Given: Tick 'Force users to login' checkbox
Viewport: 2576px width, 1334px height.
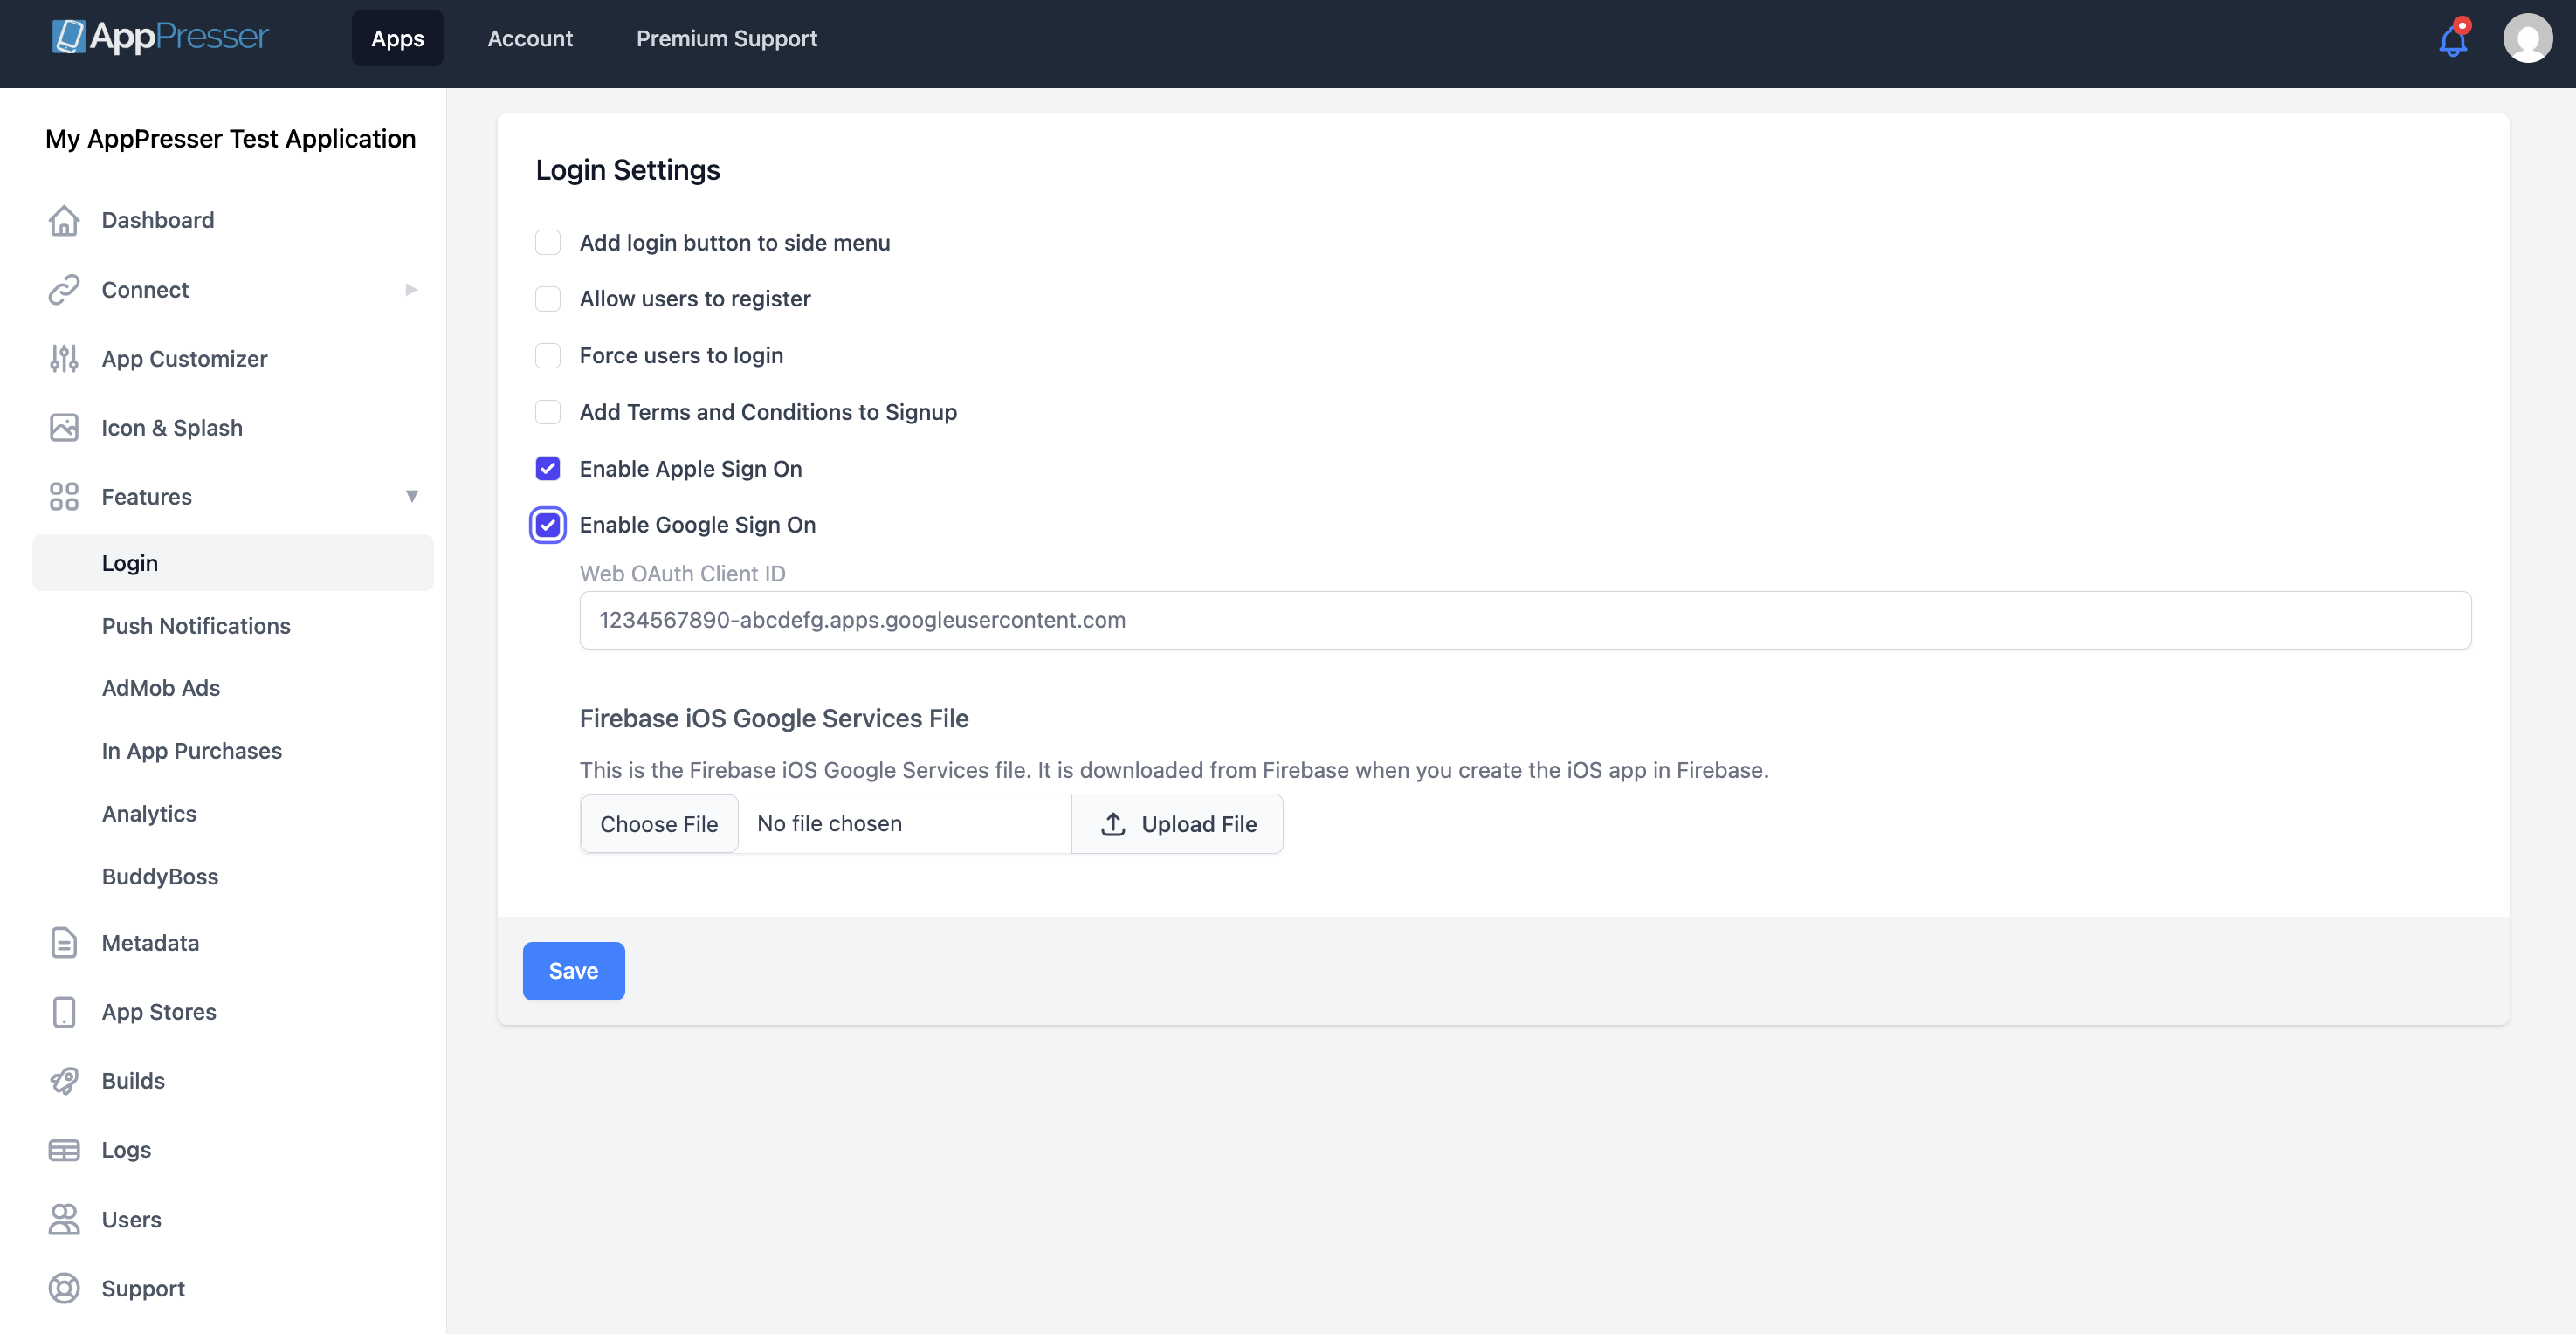Looking at the screenshot, I should tap(548, 356).
